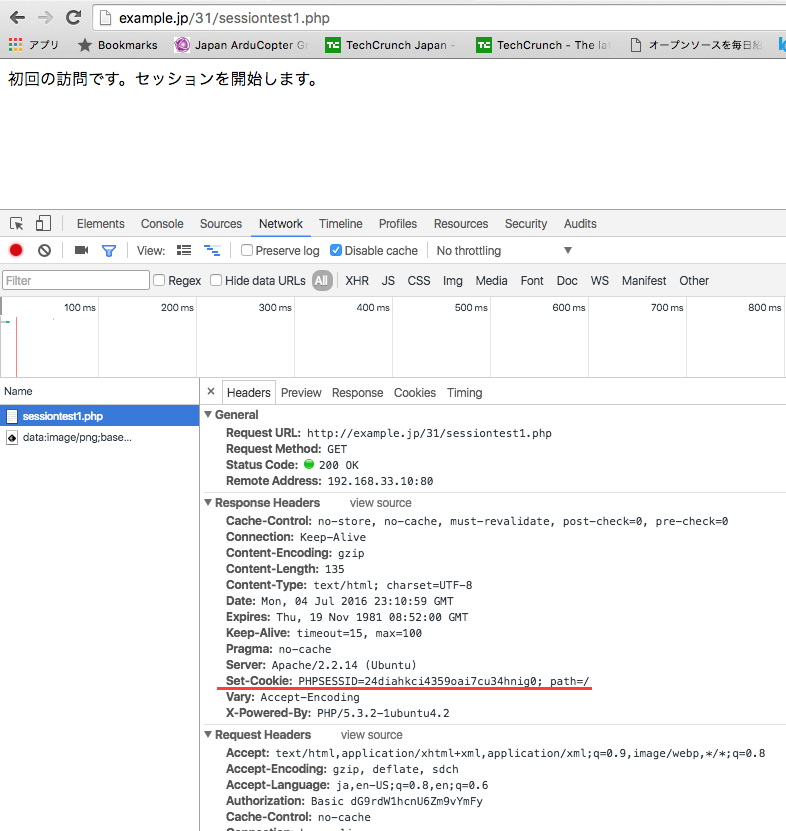The image size is (786, 831).
Task: Filter requests by CSS
Action: [x=419, y=280]
